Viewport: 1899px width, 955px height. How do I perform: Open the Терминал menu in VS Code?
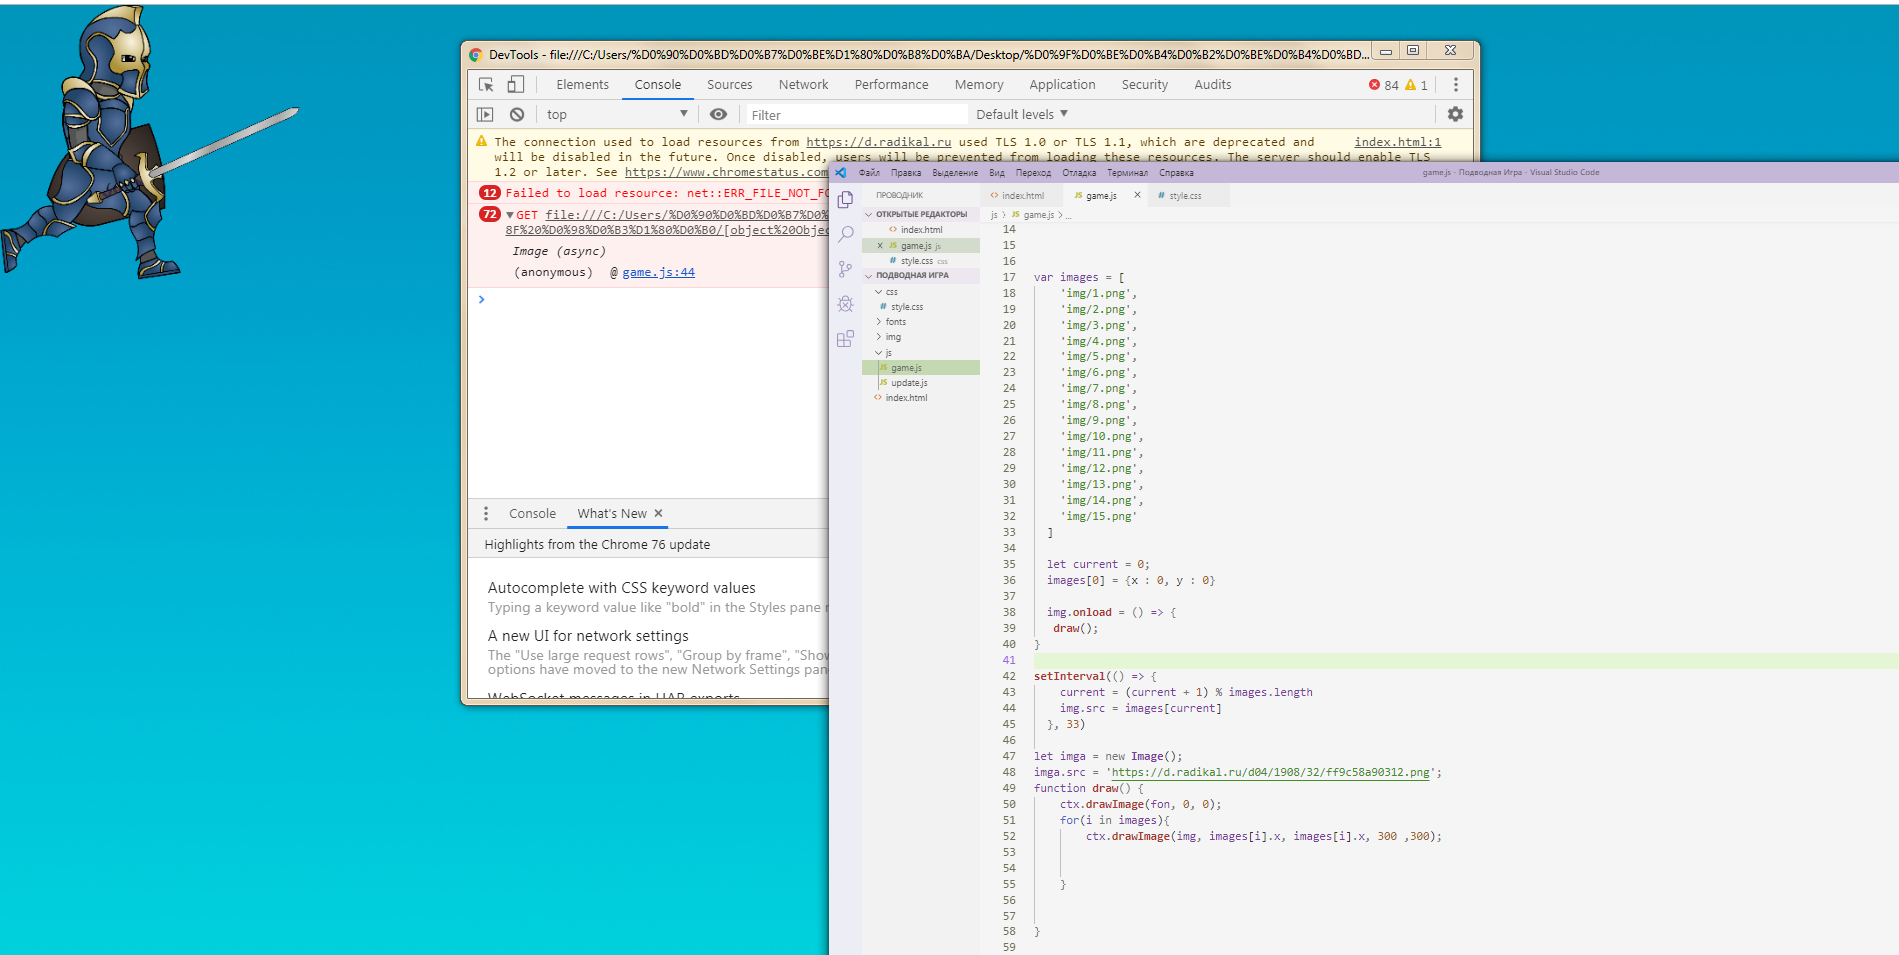tap(1127, 173)
